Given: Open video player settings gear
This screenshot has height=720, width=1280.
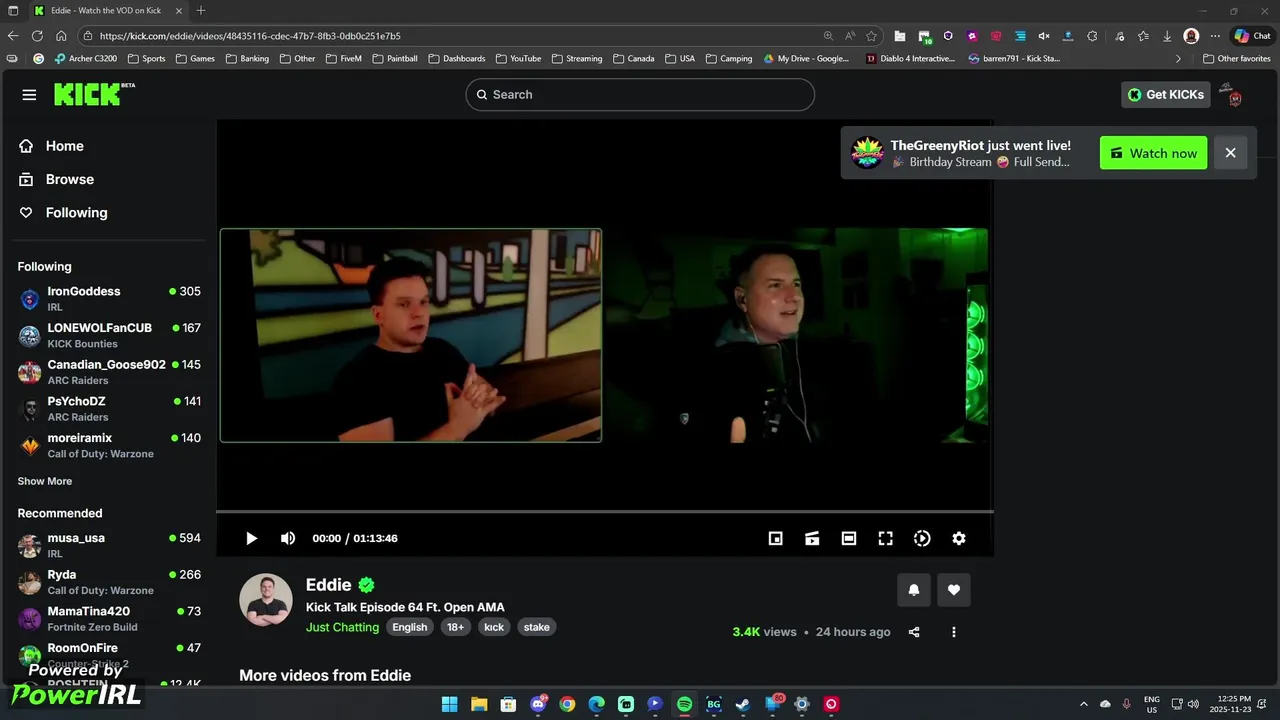Looking at the screenshot, I should click(x=959, y=538).
